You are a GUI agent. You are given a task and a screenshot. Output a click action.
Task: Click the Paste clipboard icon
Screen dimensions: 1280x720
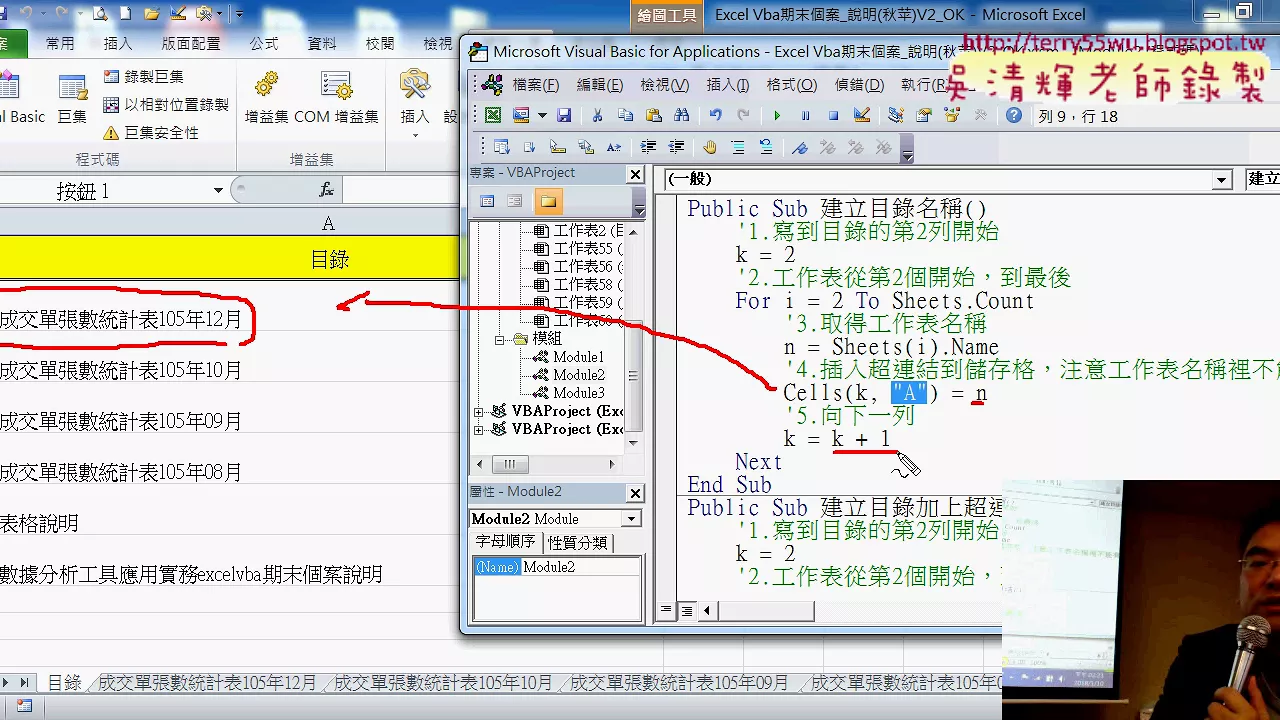coord(654,116)
